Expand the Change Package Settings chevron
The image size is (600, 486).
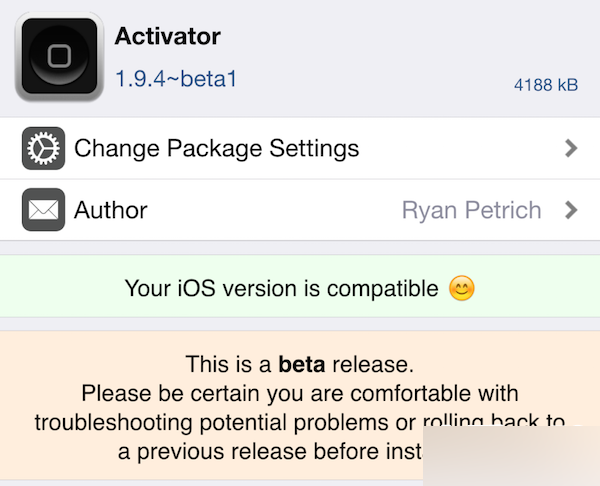click(571, 149)
